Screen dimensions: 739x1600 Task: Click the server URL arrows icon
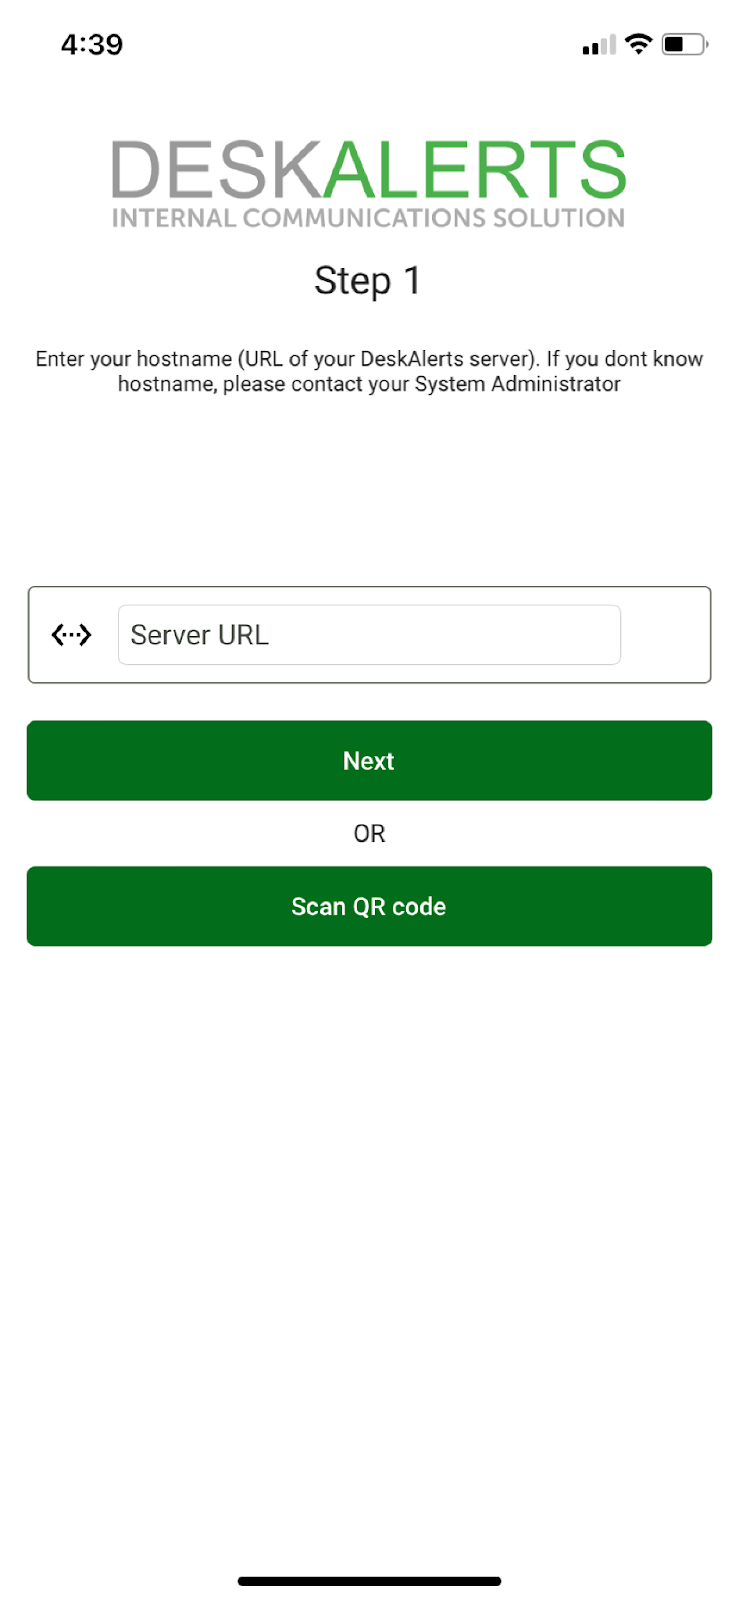(71, 635)
